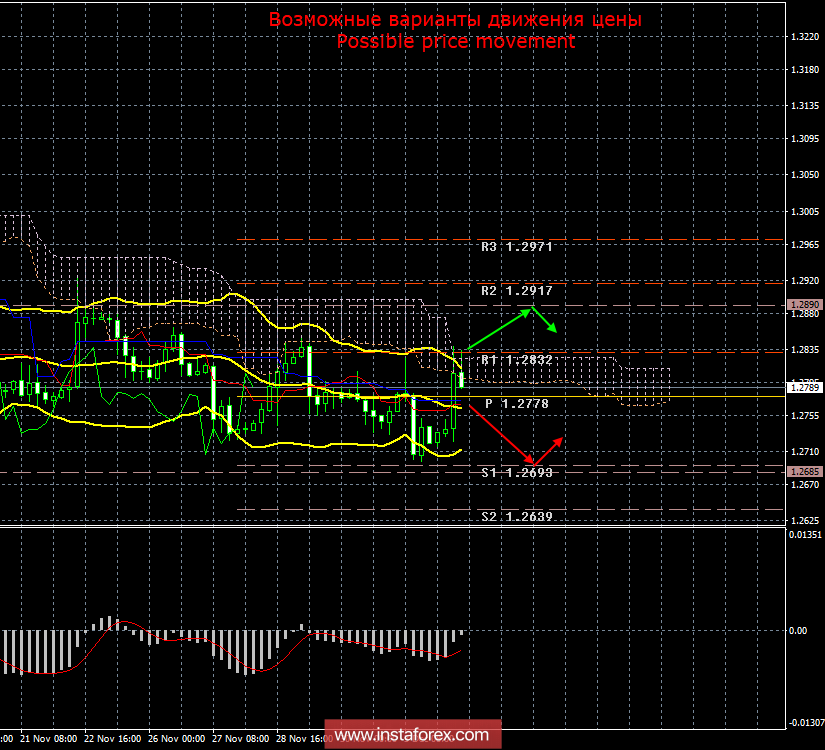Click the 1.2835 price axis value
This screenshot has height=750, width=825.
(805, 349)
